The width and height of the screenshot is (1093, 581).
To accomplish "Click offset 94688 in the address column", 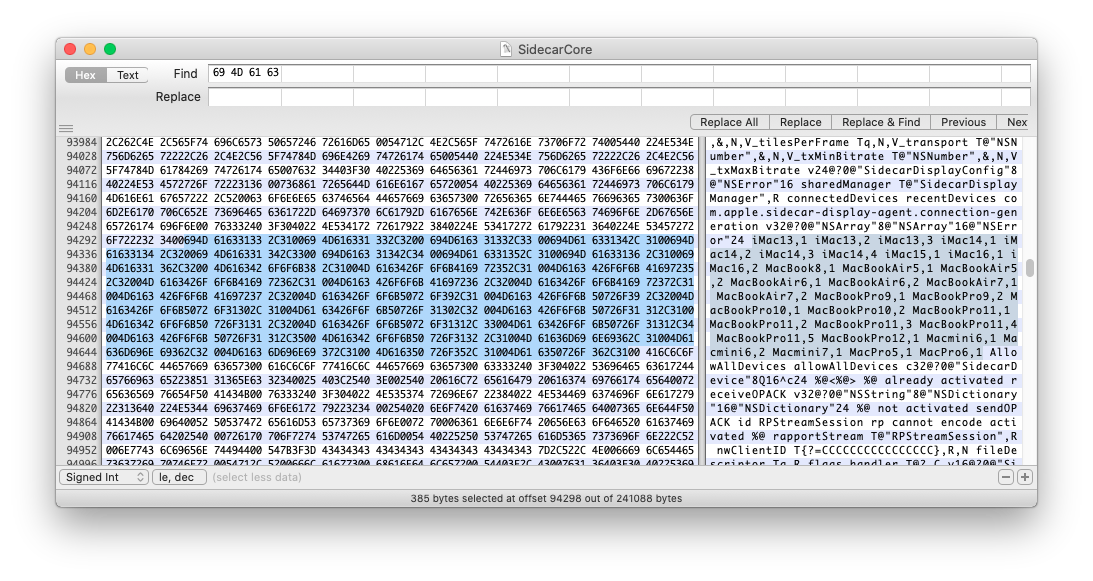I will click(82, 366).
